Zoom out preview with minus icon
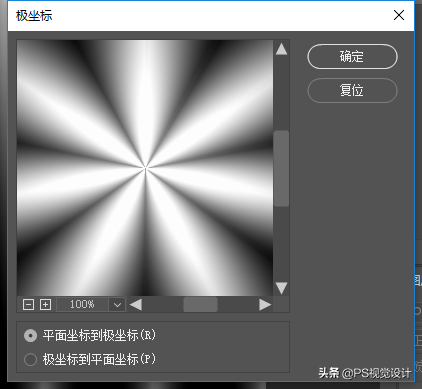This screenshot has height=389, width=422. click(x=28, y=304)
